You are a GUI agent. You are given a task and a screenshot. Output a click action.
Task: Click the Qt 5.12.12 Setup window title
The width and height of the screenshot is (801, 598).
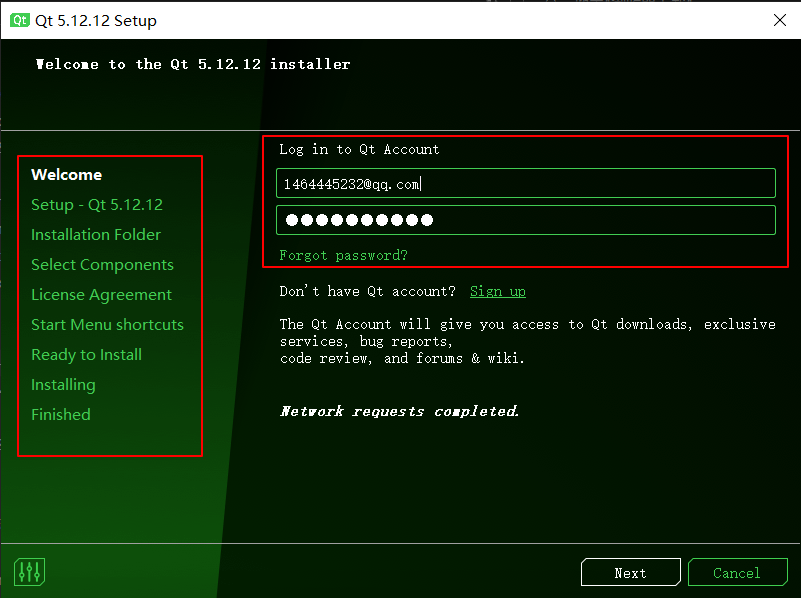(96, 21)
